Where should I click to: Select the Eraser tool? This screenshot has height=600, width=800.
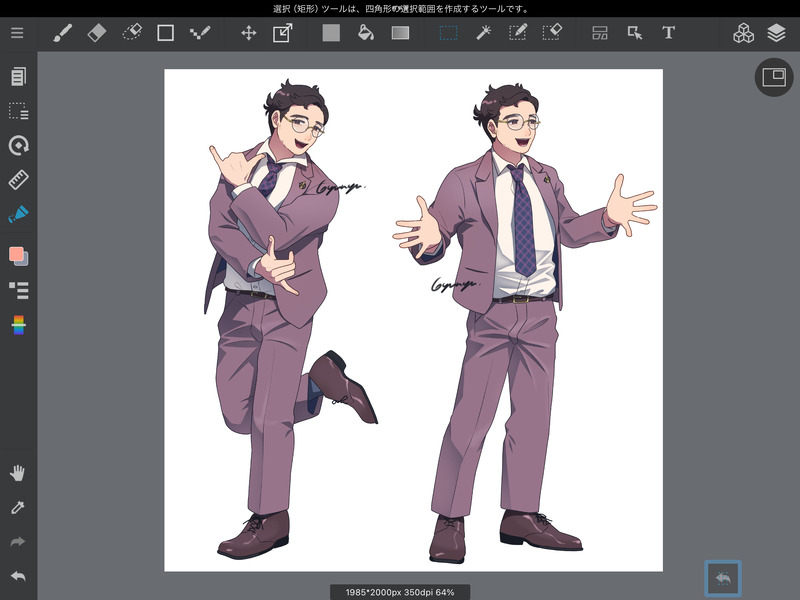click(x=96, y=33)
